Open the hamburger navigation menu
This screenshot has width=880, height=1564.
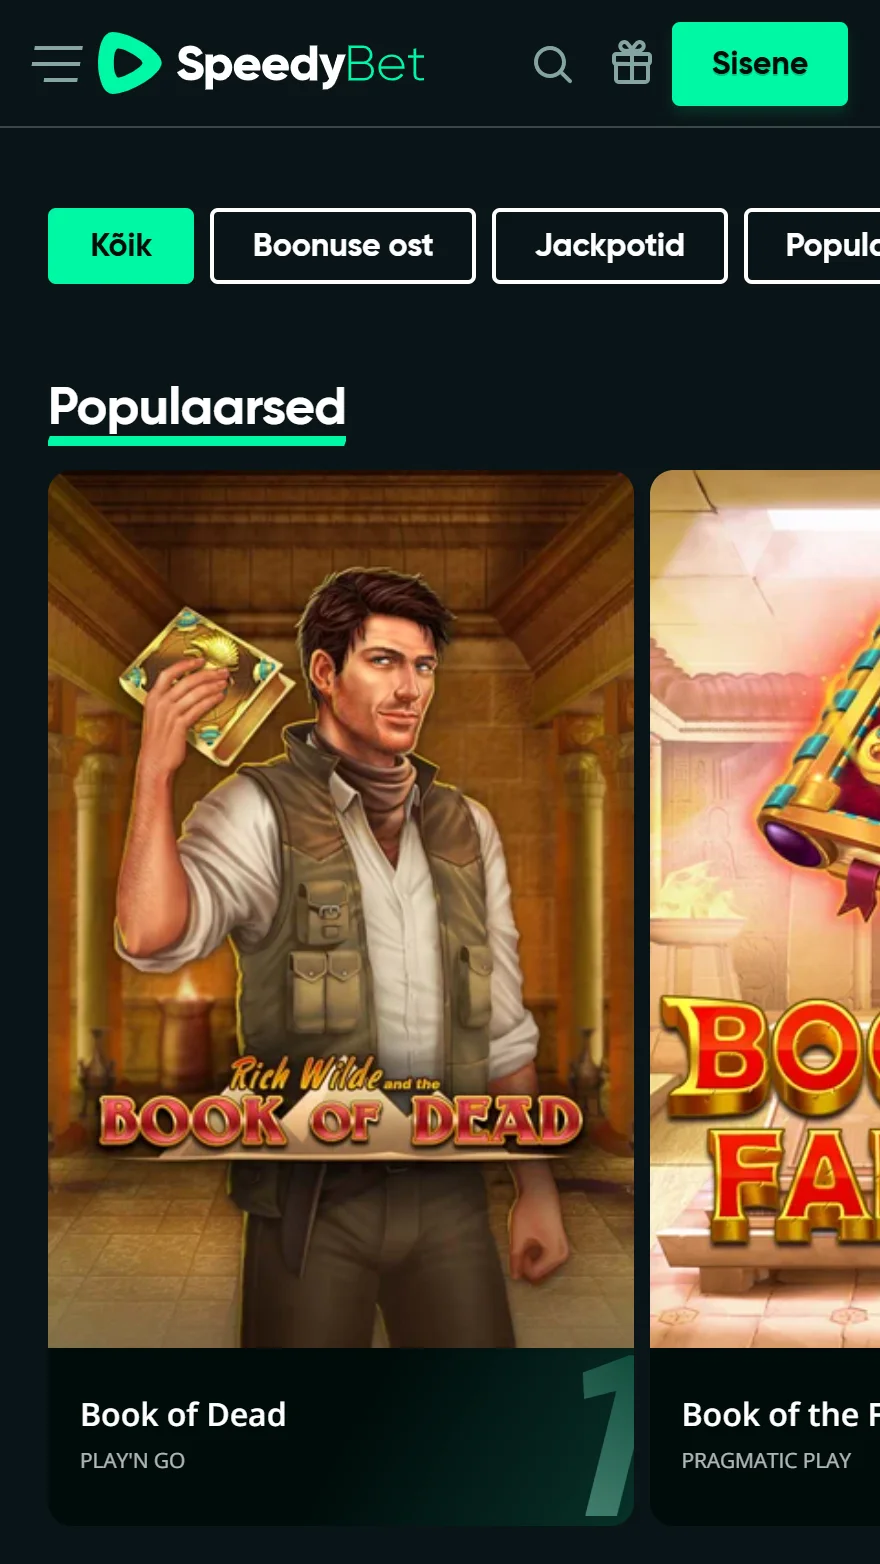pyautogui.click(x=56, y=64)
